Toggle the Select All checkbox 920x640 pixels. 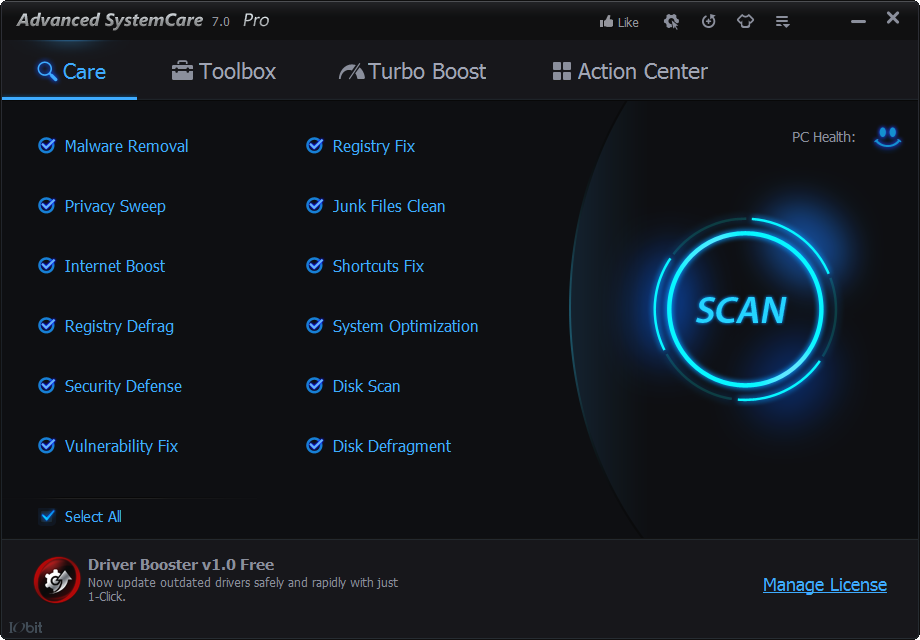pos(48,516)
